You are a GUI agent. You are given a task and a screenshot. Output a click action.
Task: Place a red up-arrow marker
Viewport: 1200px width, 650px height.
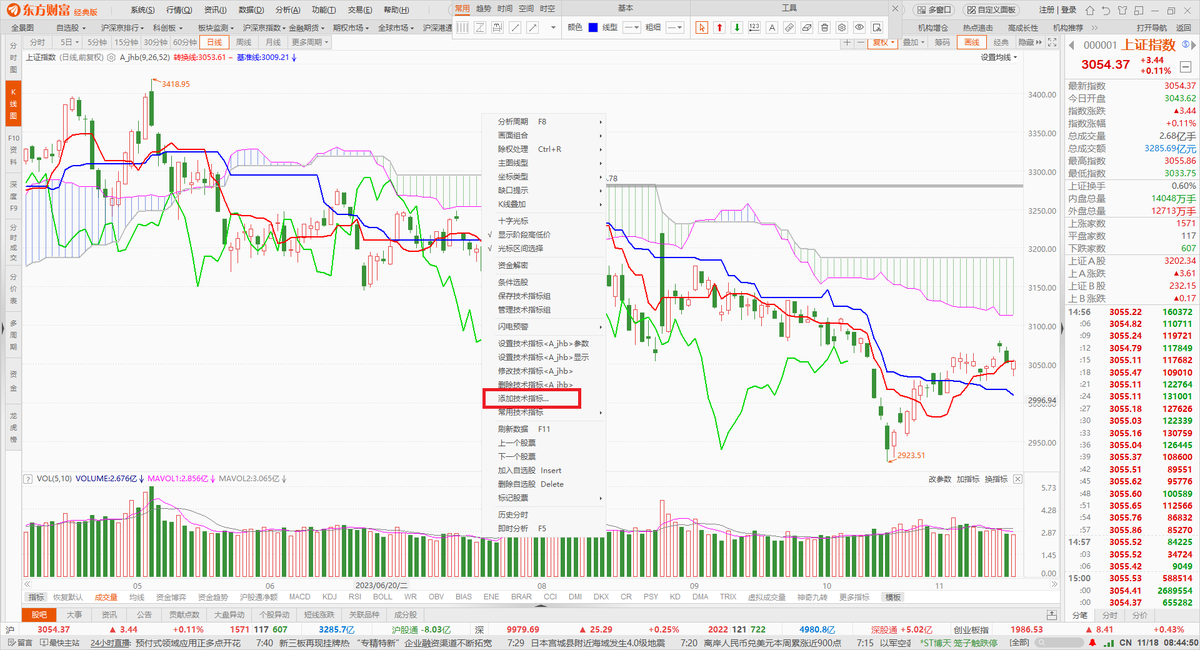point(719,27)
